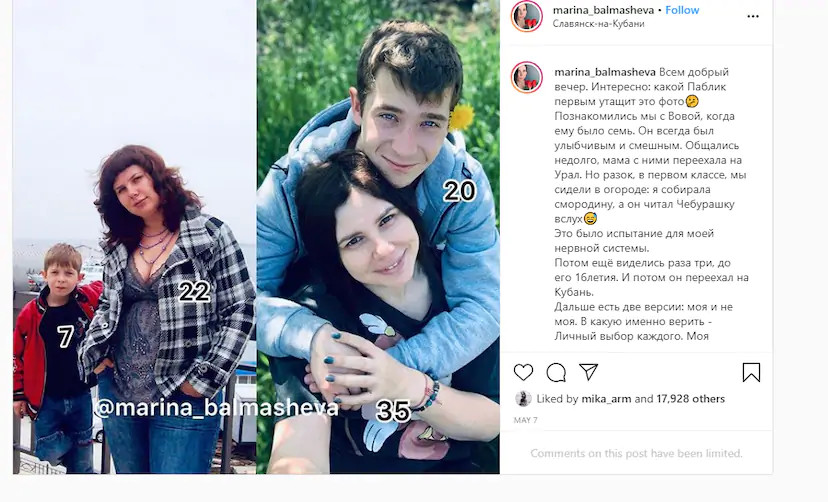The height and width of the screenshot is (502, 828).
Task: Click the right photo of the collage
Action: click(378, 236)
